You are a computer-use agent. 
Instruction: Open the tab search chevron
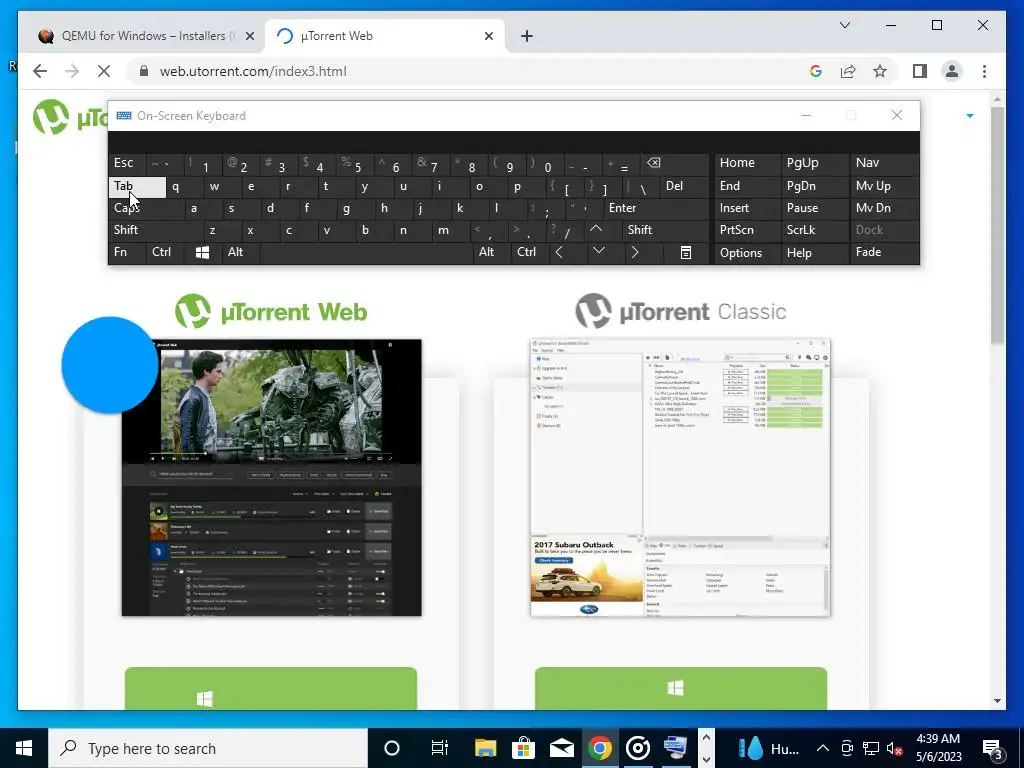[x=844, y=25]
